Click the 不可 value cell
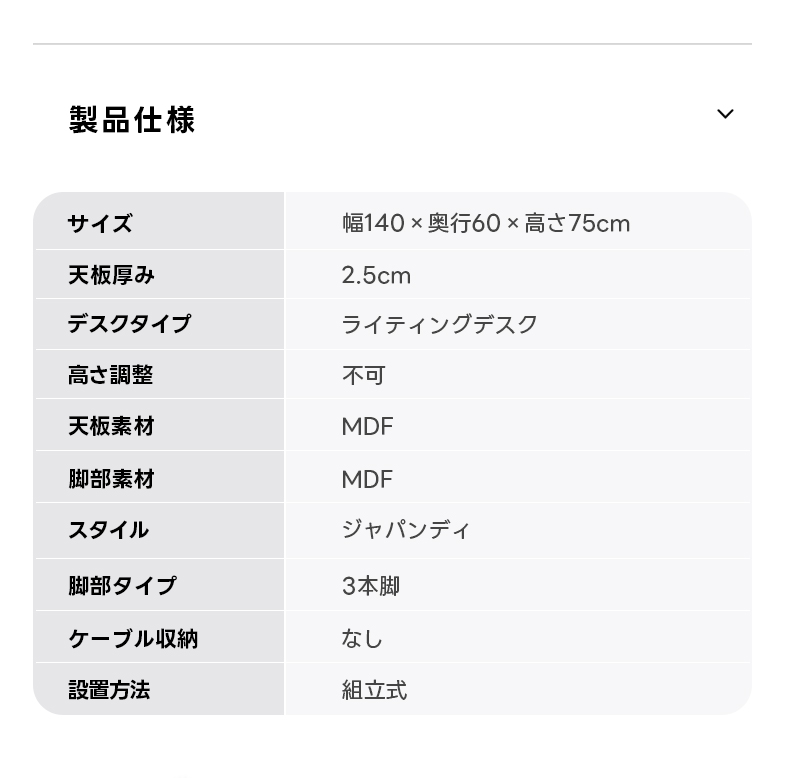The height and width of the screenshot is (778, 790). pyautogui.click(x=363, y=375)
